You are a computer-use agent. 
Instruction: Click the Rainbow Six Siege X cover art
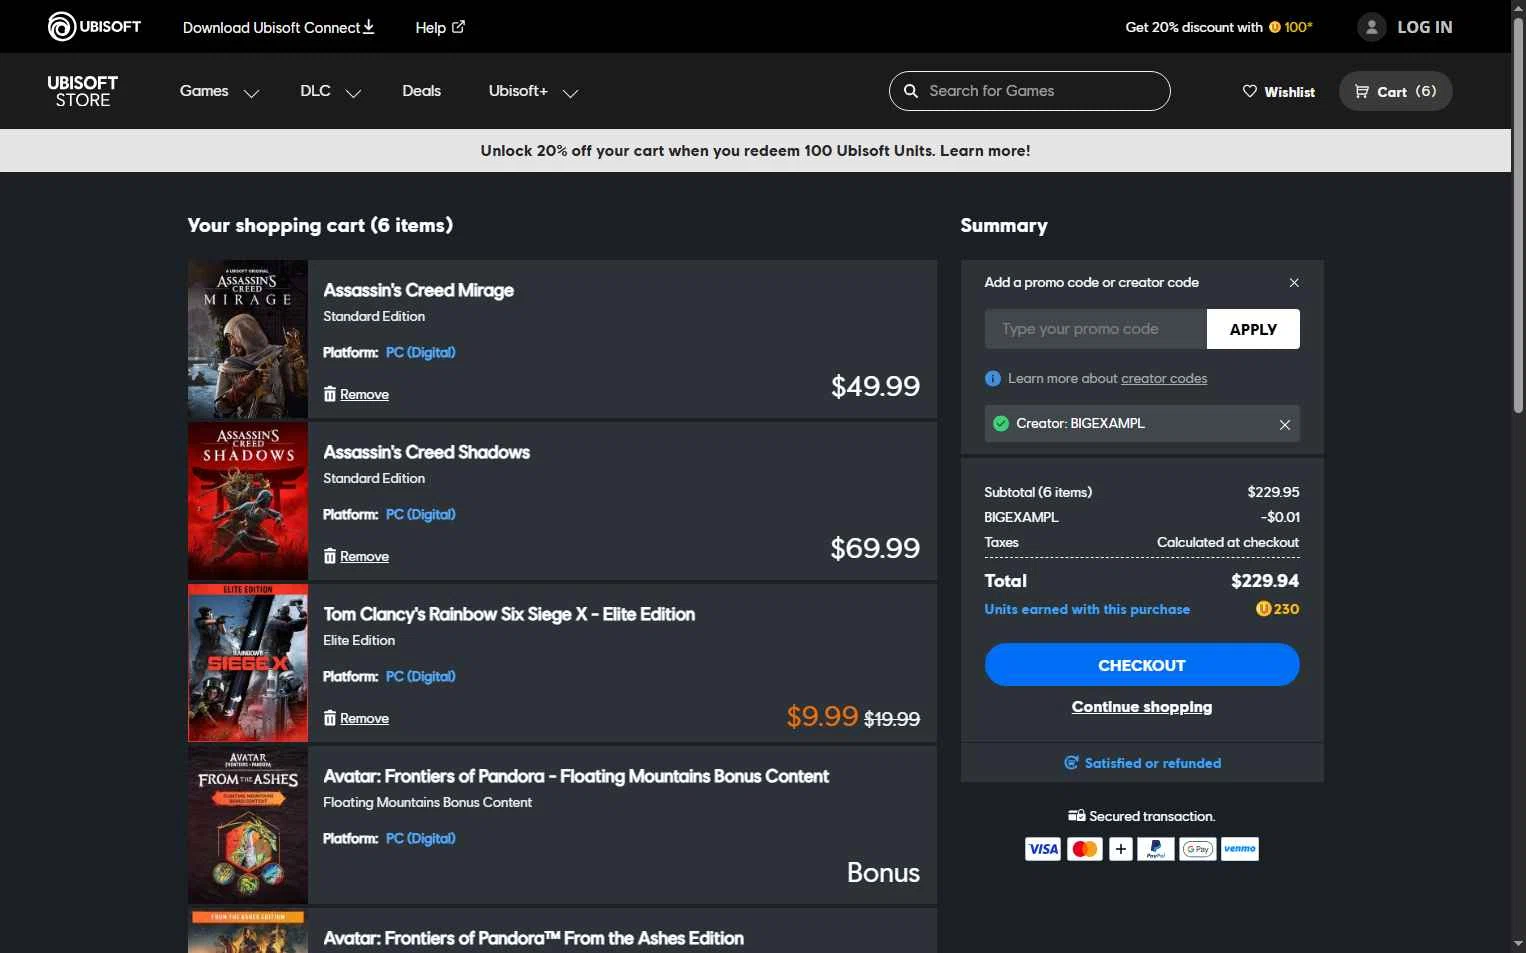click(x=248, y=663)
